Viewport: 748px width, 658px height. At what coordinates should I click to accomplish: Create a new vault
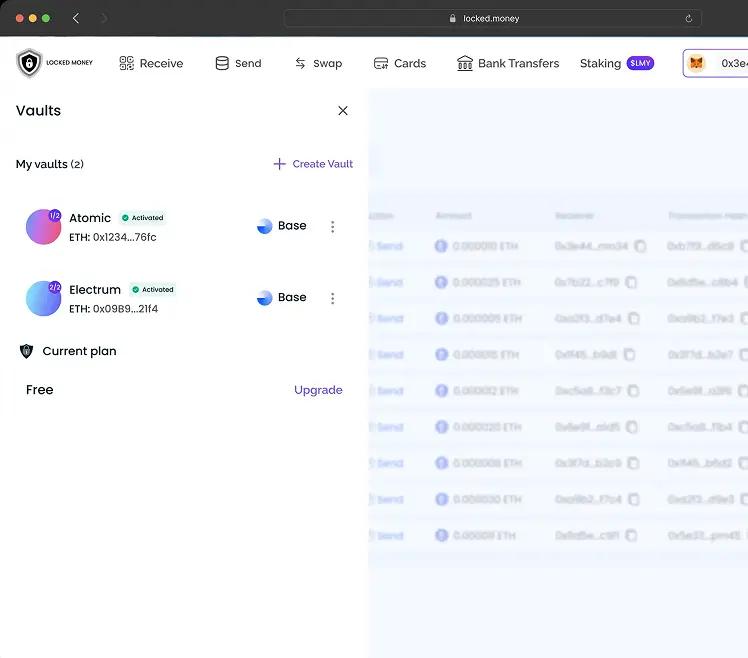click(313, 164)
